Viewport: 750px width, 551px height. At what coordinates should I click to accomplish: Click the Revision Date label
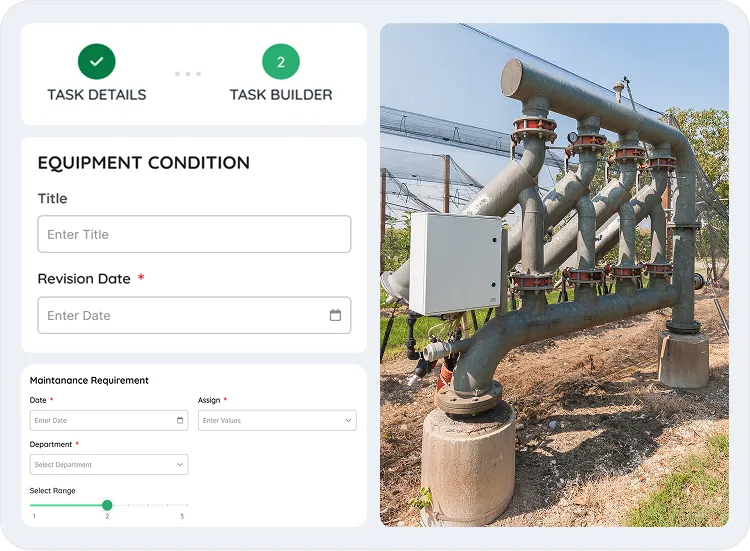point(84,279)
